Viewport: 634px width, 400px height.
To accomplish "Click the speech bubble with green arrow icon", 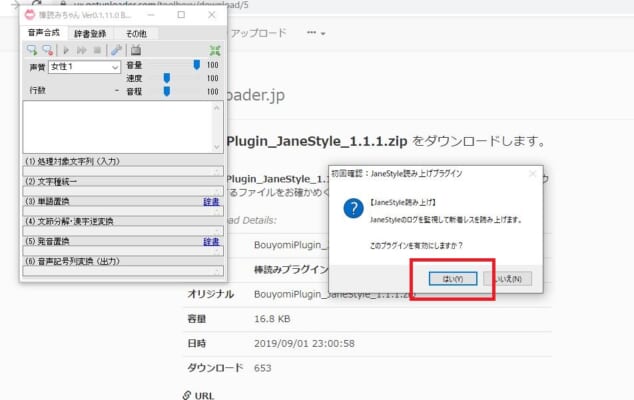I will click(x=32, y=50).
